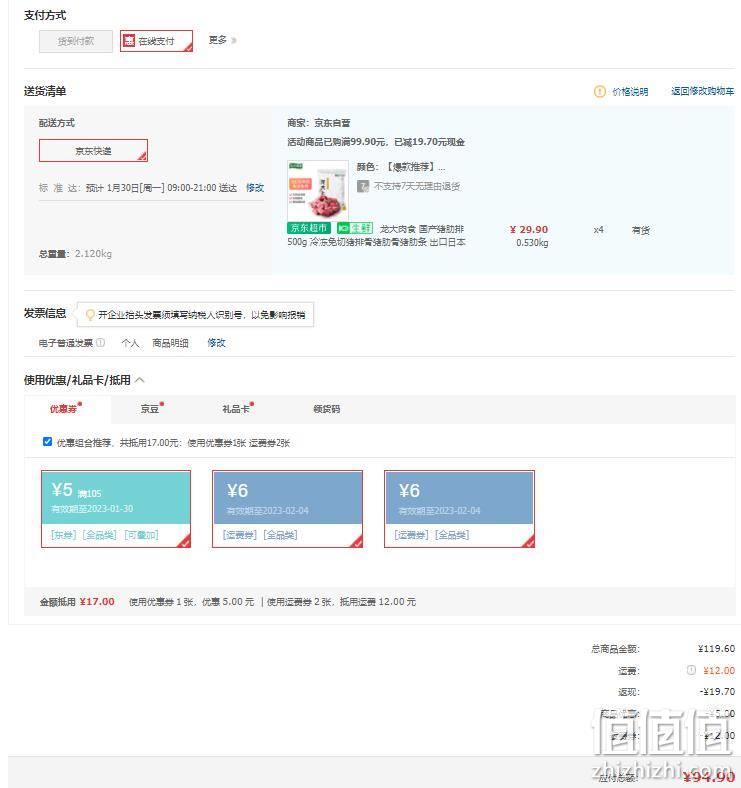The height and width of the screenshot is (788, 741).
Task: Click the invoice tip lightbulb icon
Action: pyautogui.click(x=90, y=315)
